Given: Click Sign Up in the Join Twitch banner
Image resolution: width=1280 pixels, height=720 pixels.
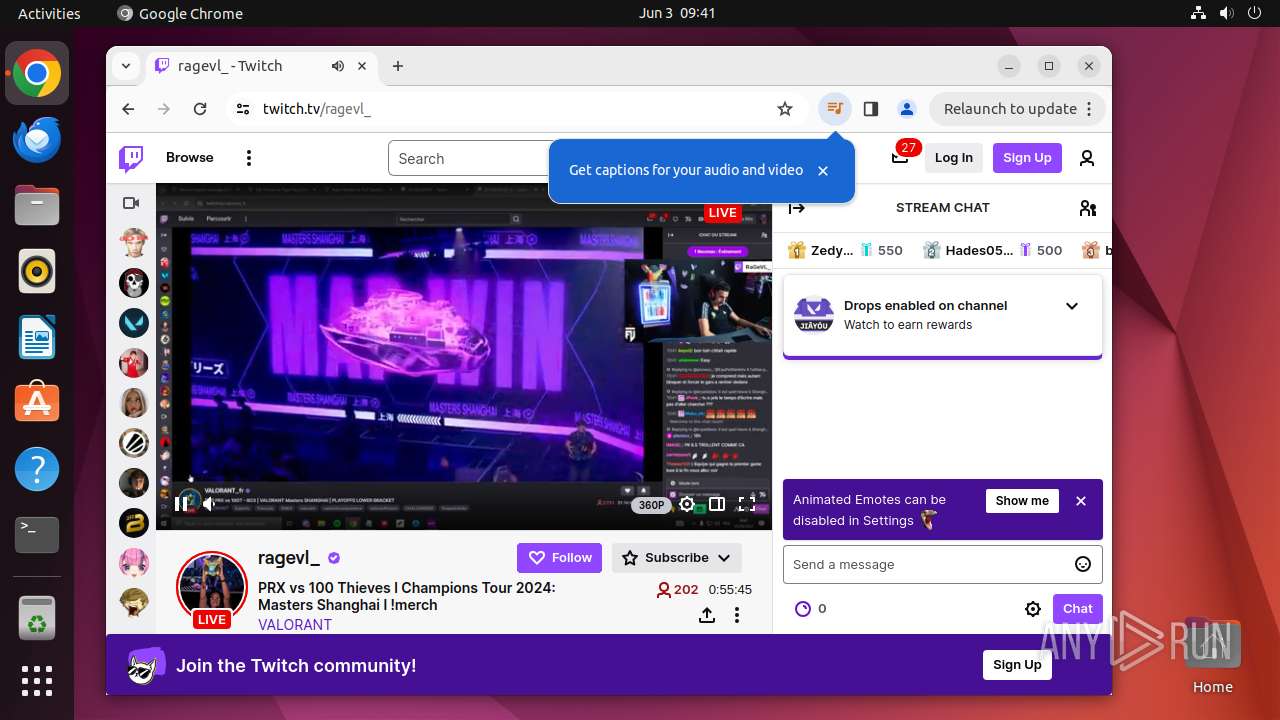Looking at the screenshot, I should [x=1017, y=665].
